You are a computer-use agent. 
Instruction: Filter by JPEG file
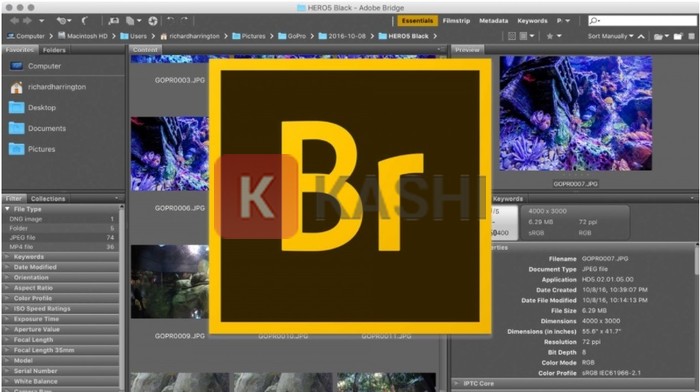coord(61,238)
